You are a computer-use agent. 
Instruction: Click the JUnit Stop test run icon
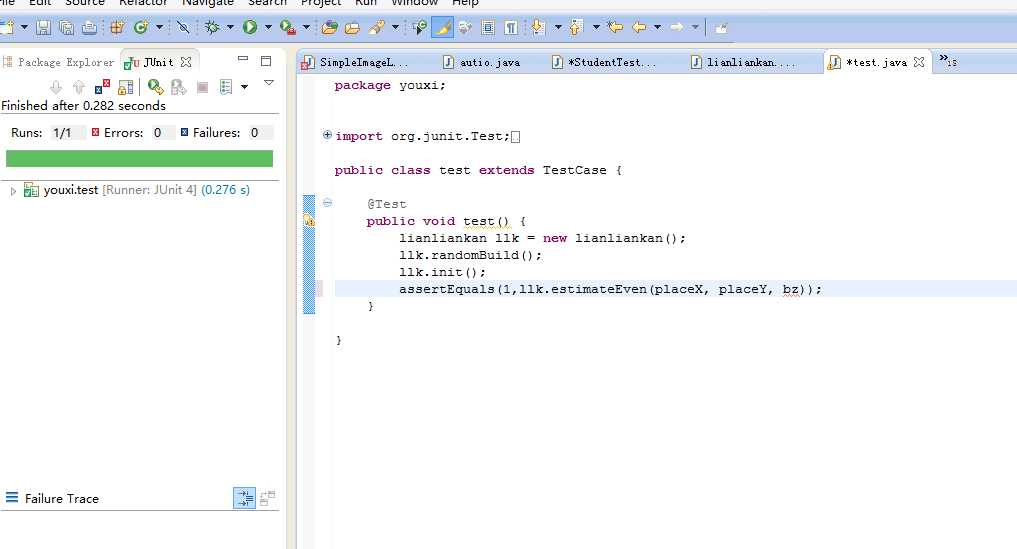coord(202,87)
